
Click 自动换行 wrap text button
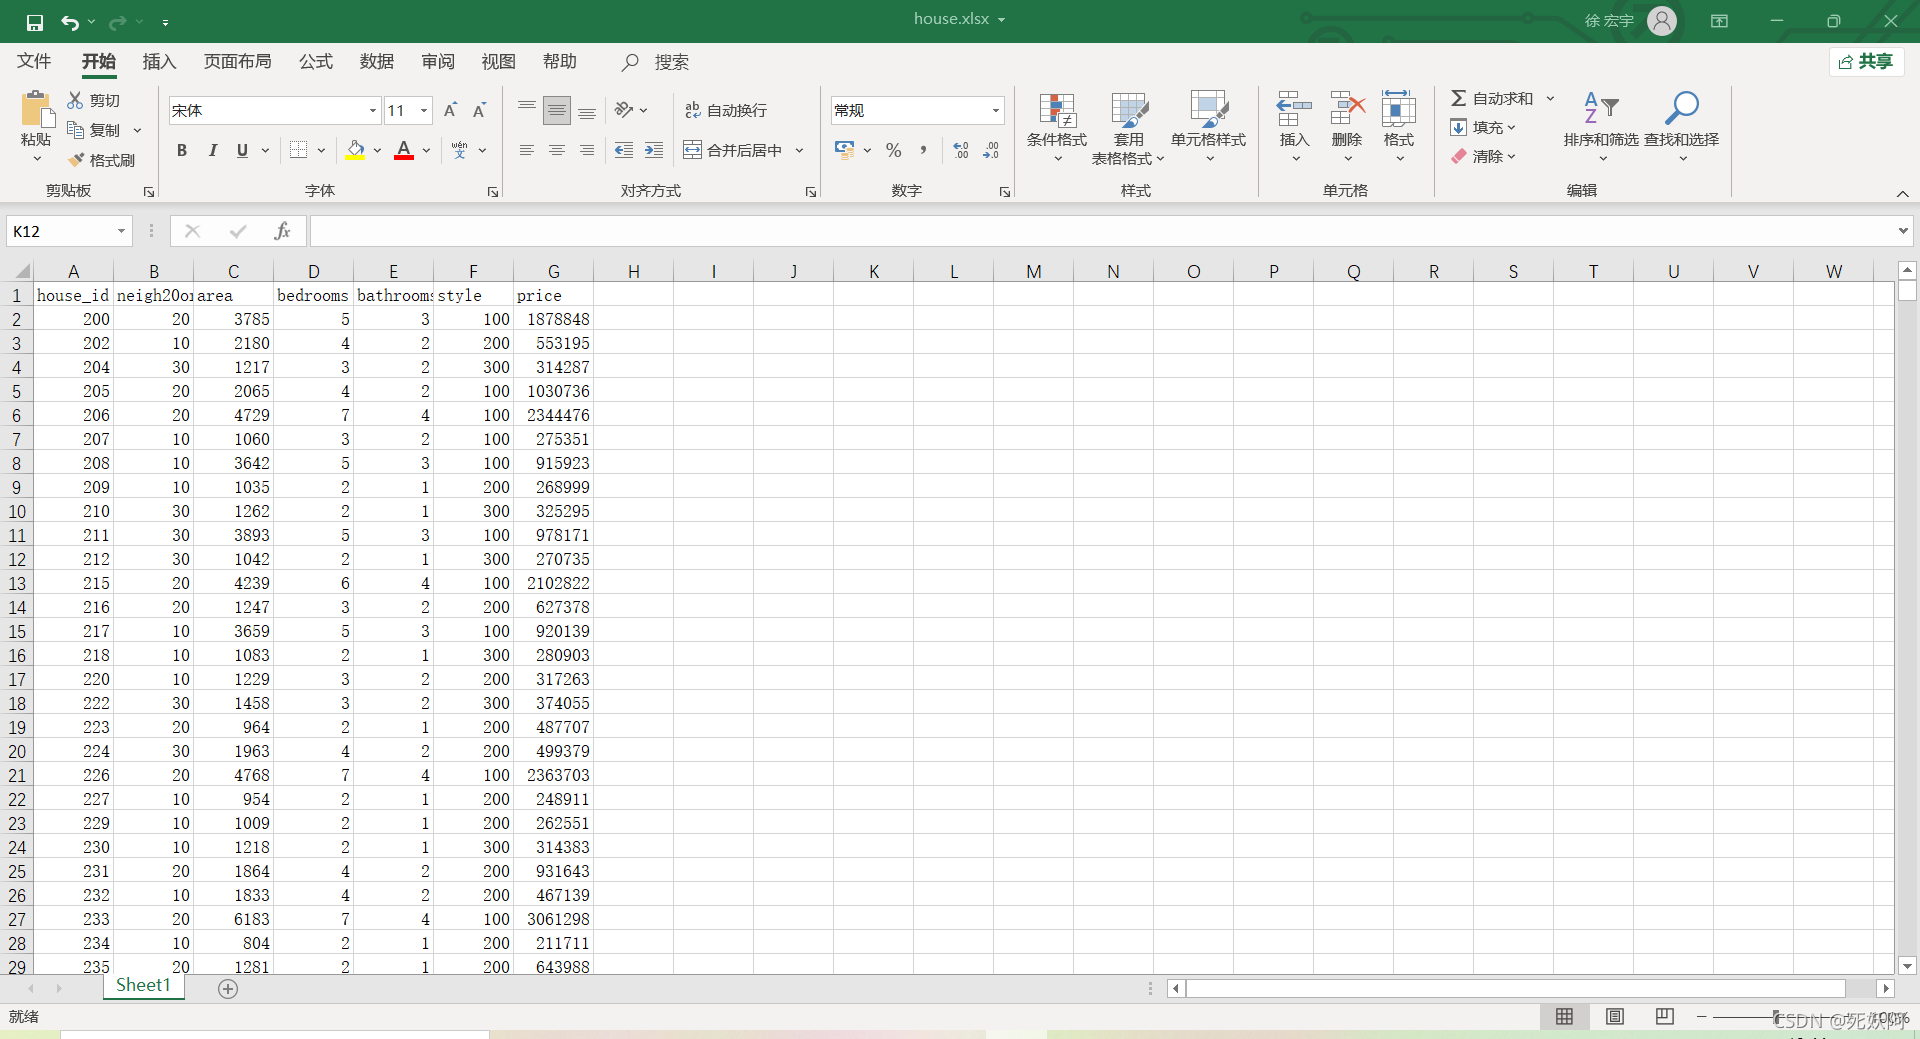coord(726,110)
